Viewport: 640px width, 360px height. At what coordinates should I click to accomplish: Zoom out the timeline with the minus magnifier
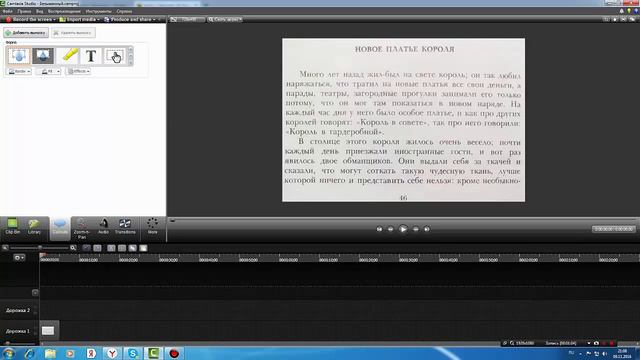(5, 248)
